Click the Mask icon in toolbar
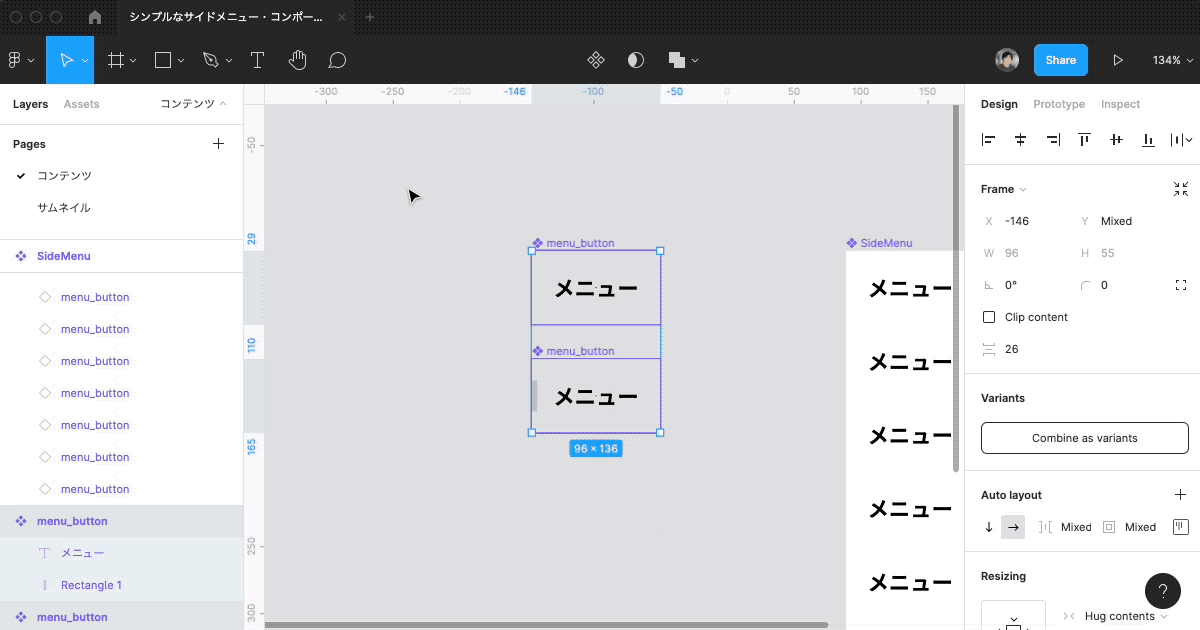The width and height of the screenshot is (1200, 630). [636, 60]
